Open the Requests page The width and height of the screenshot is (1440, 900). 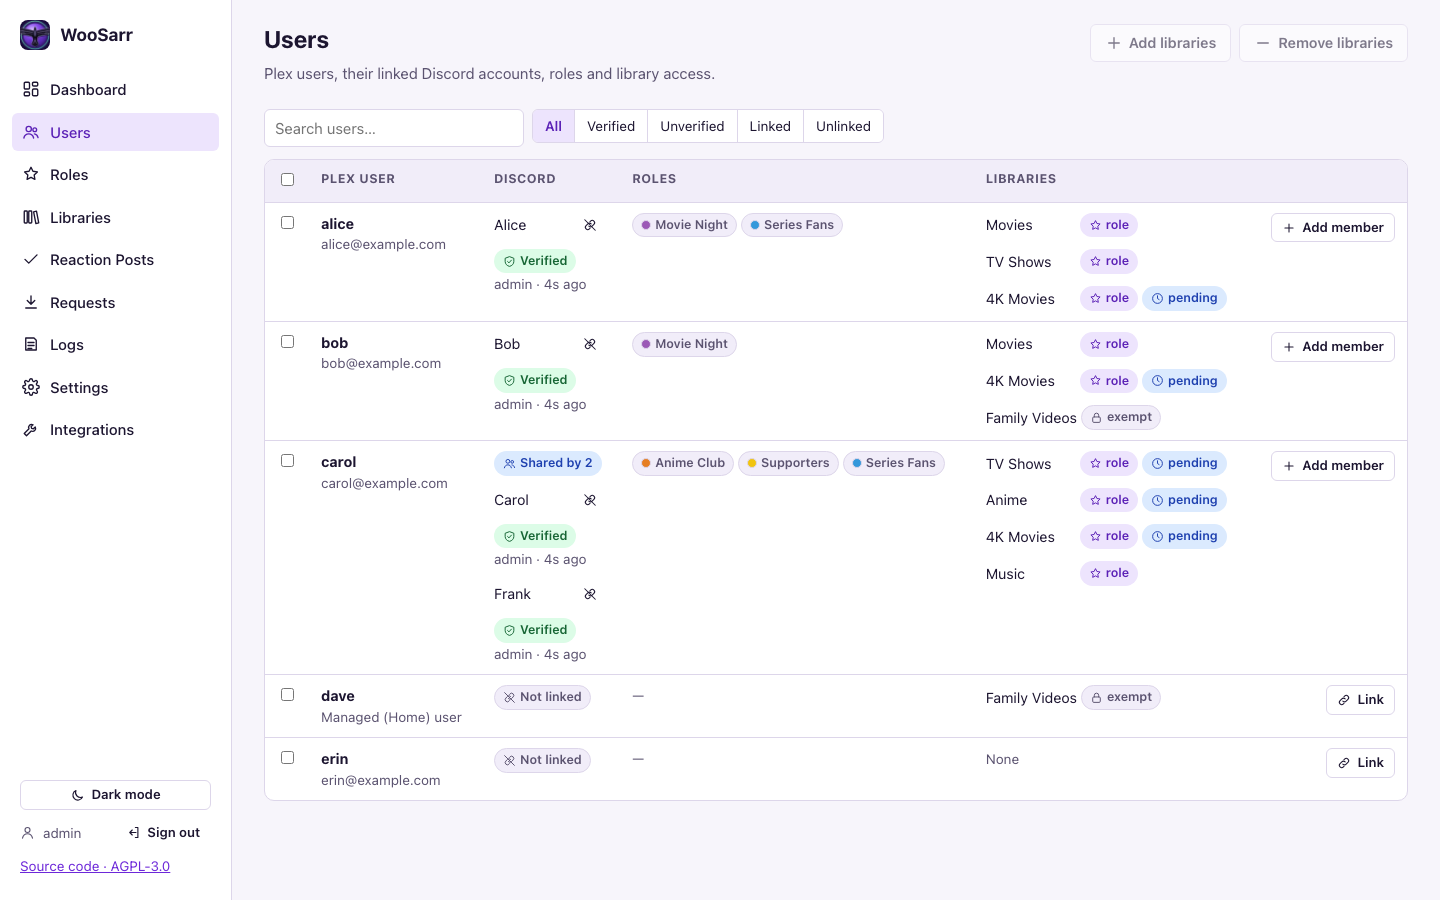point(115,303)
